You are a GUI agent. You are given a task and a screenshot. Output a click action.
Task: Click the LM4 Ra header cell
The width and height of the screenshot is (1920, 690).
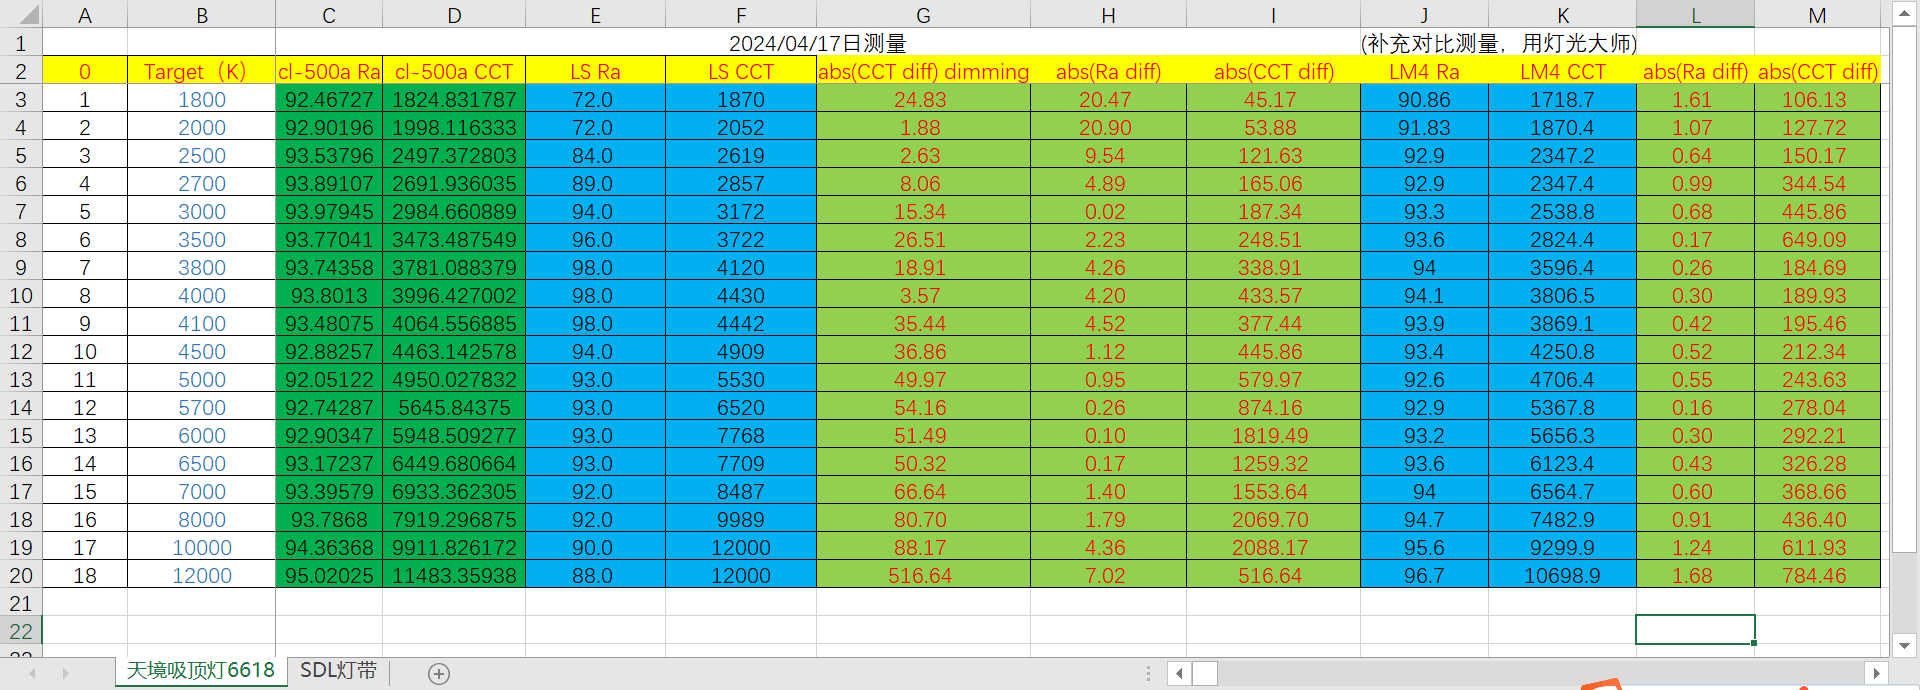click(x=1424, y=71)
